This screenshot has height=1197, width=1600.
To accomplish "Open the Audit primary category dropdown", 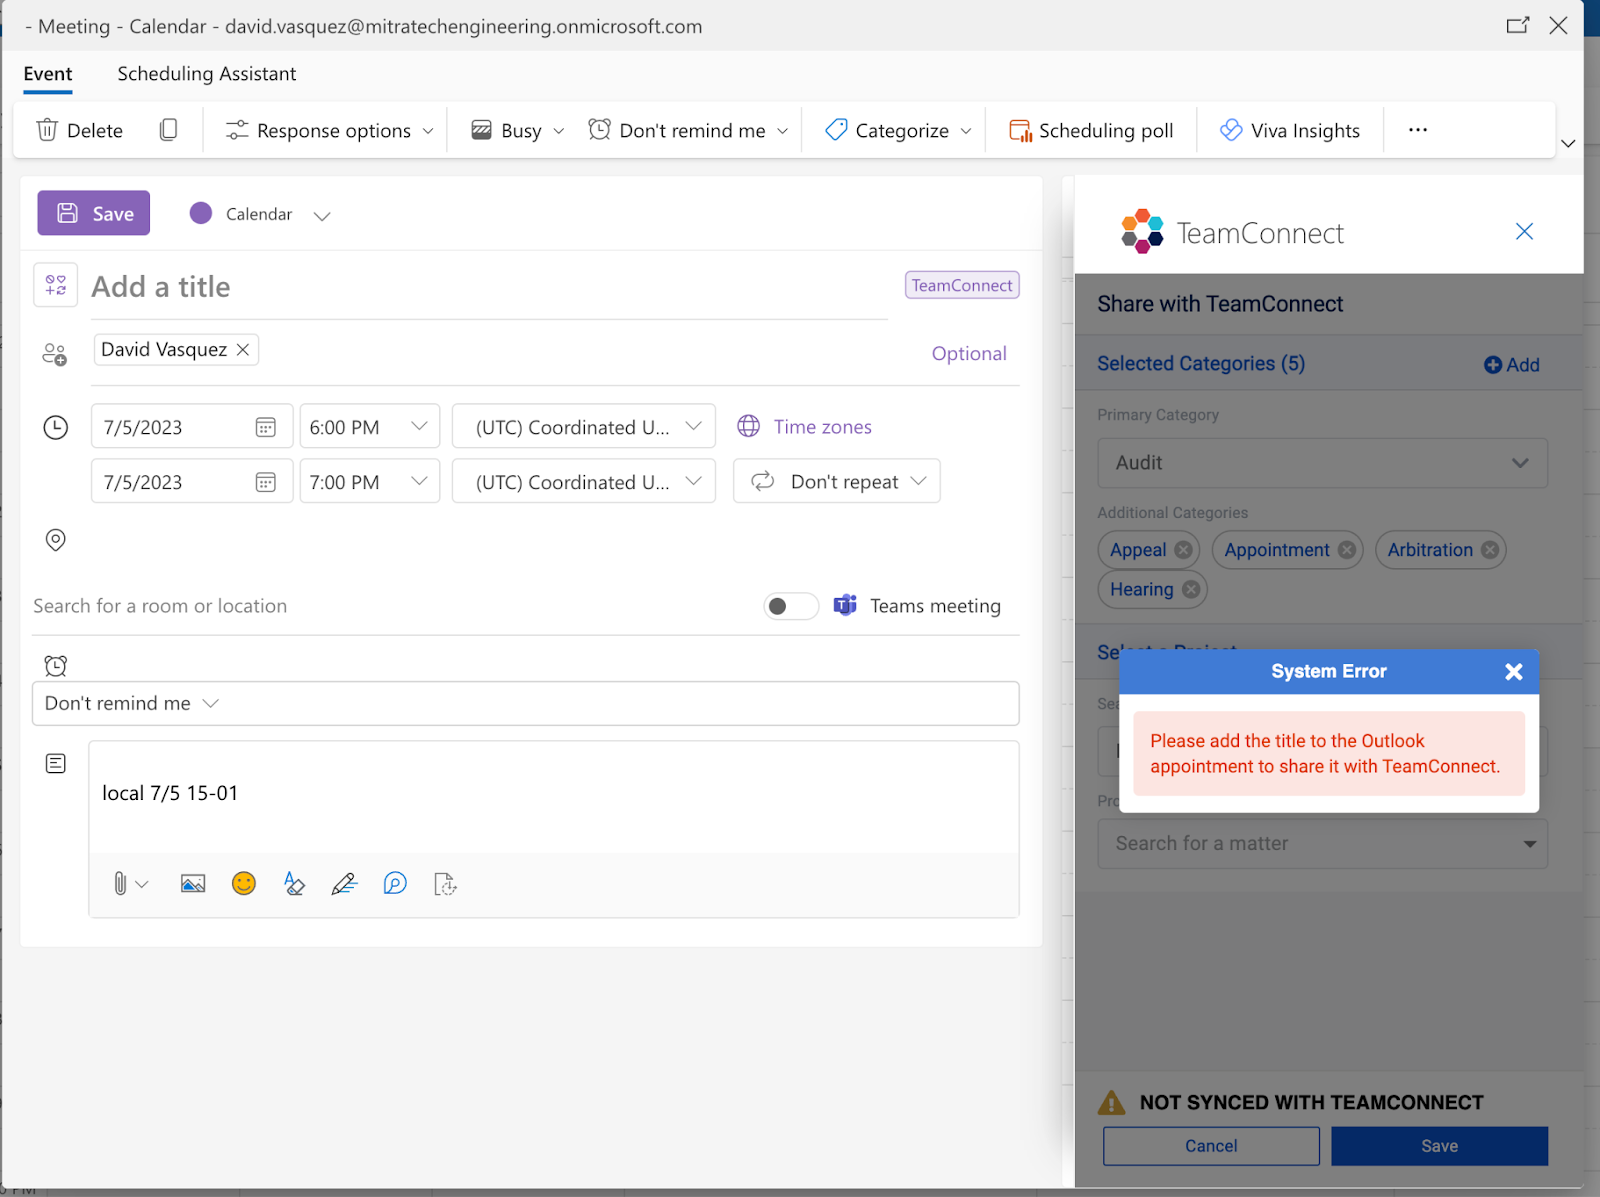I will (1322, 463).
